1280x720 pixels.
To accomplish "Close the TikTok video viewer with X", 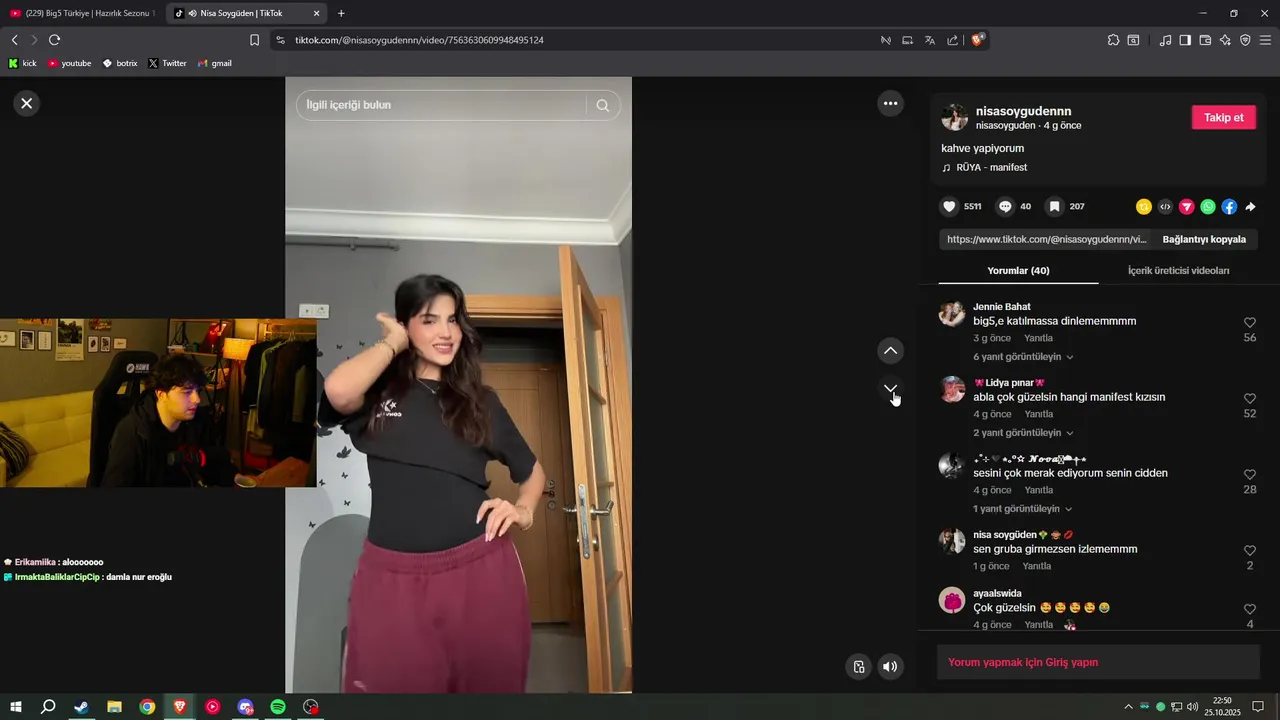I will 27,103.
